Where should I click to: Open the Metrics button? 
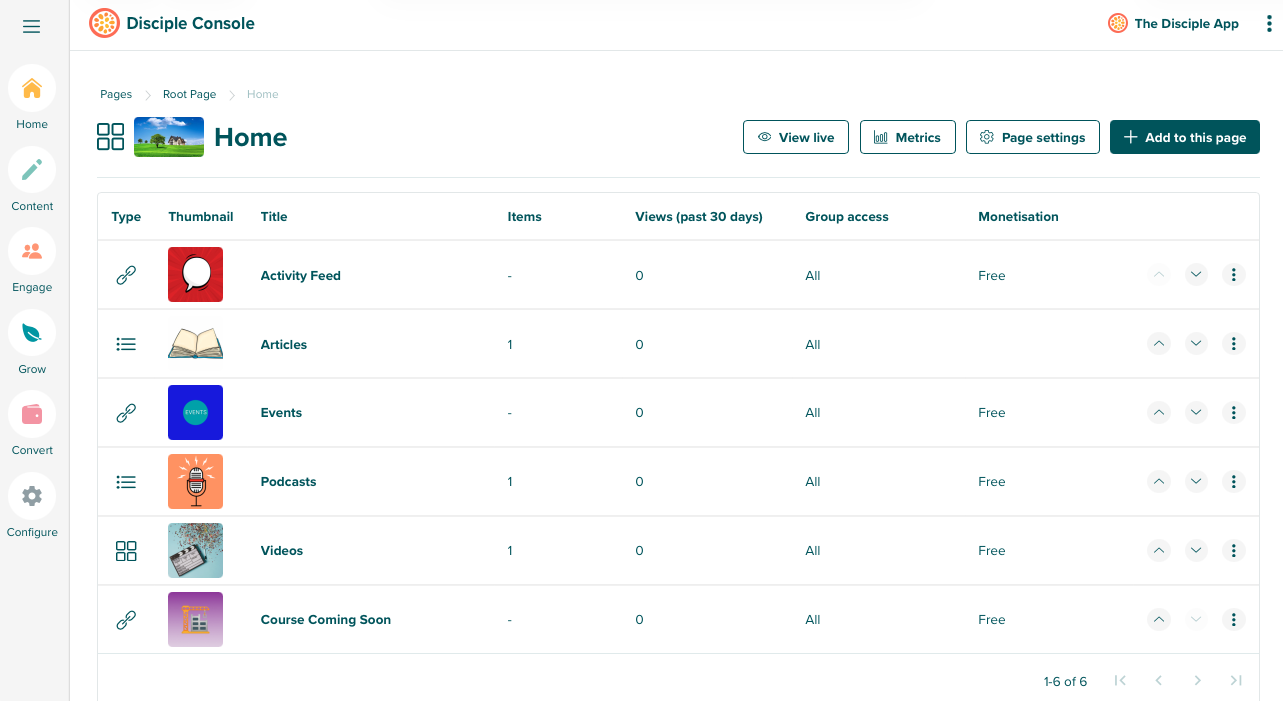coord(907,137)
